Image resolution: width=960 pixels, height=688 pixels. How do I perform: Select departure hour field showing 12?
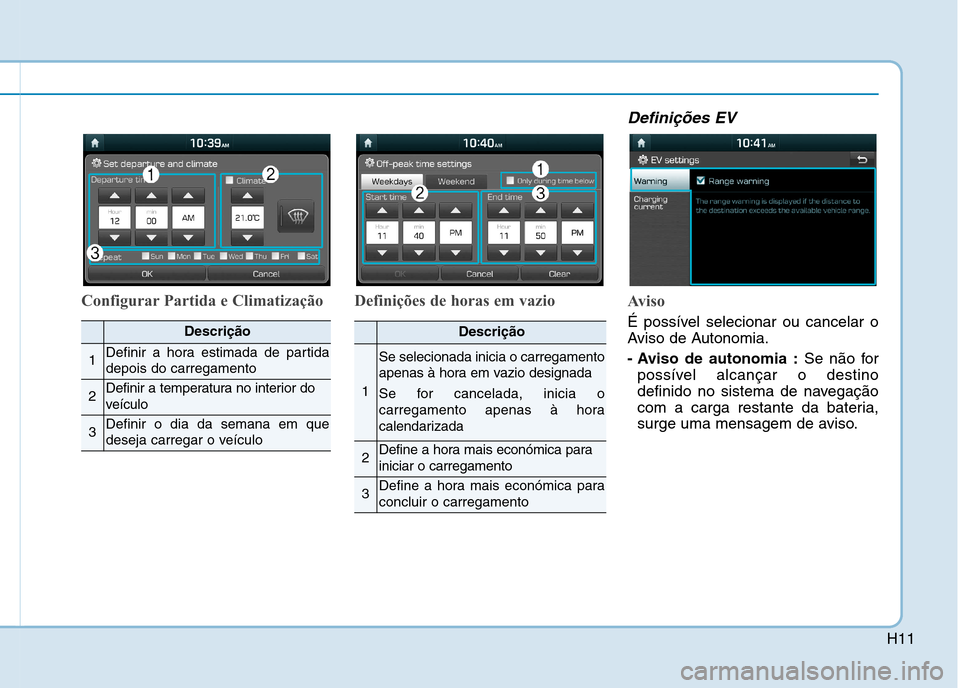tap(114, 217)
